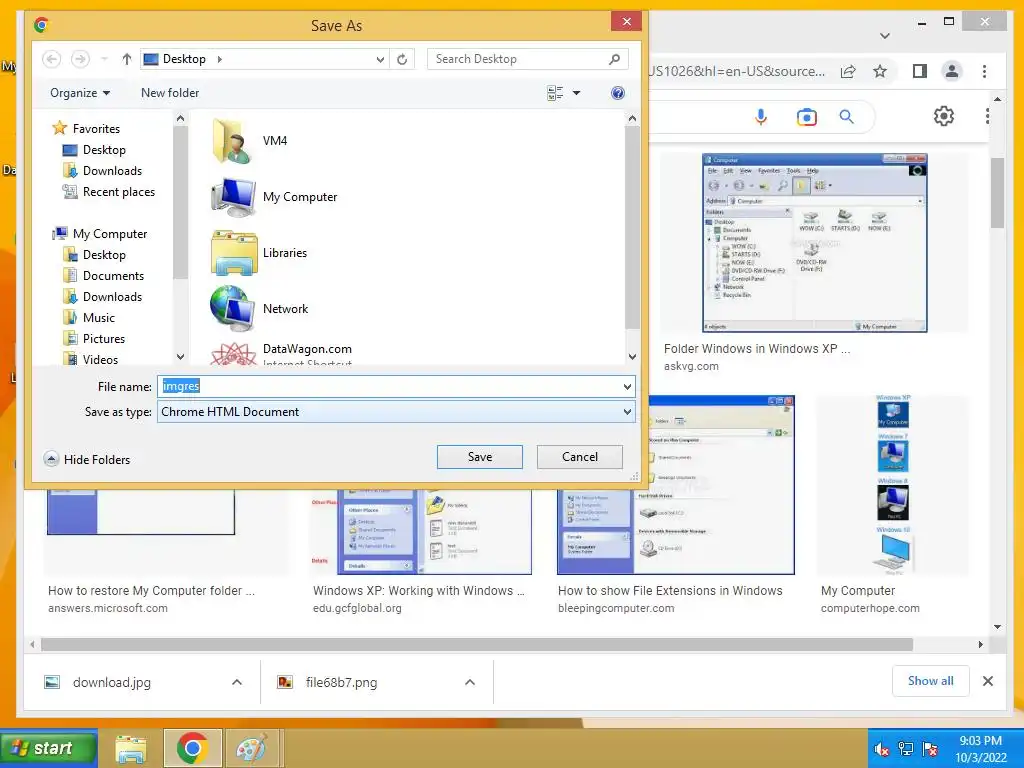Screen dimensions: 1024x768
Task: Go up one folder level
Action: [127, 59]
